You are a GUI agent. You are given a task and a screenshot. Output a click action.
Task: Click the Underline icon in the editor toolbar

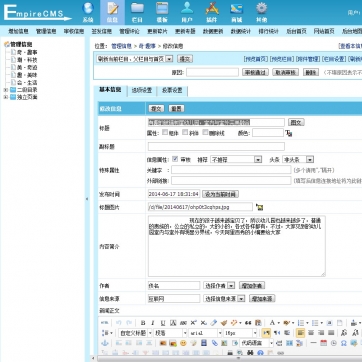[x=163, y=323]
